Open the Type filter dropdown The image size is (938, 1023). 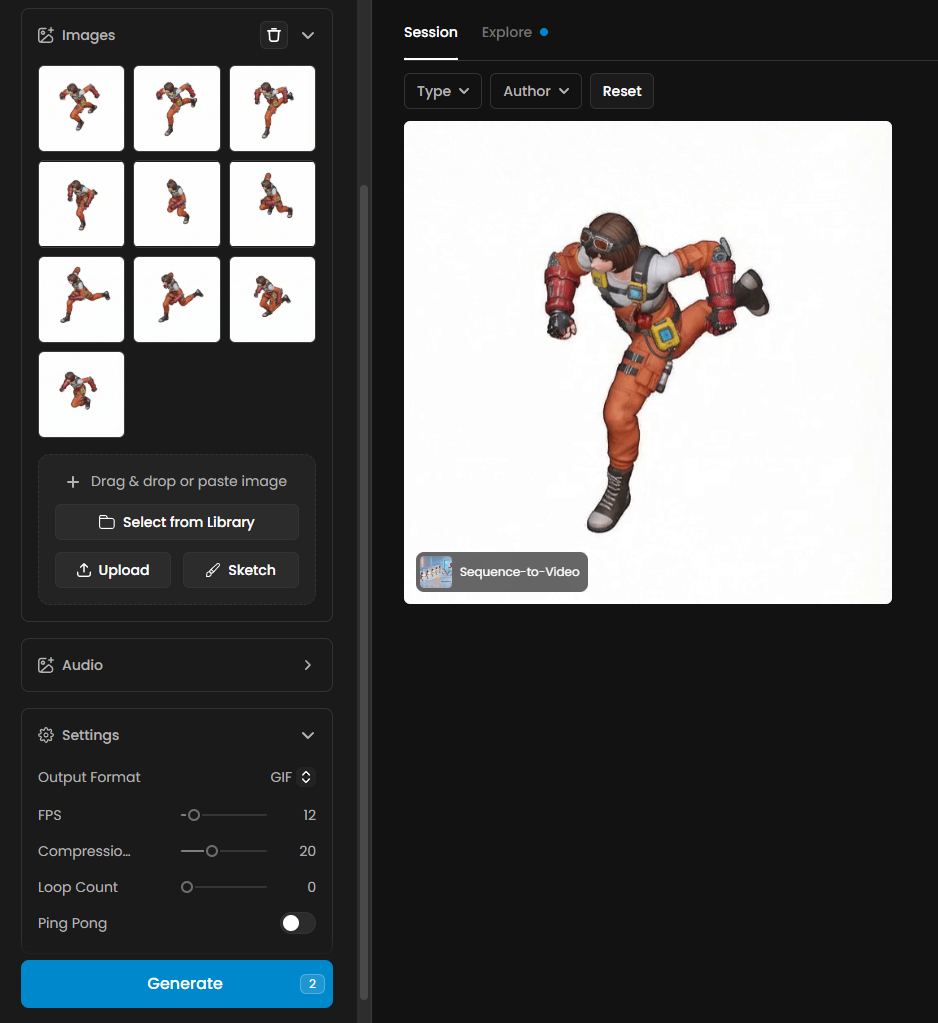pos(443,91)
